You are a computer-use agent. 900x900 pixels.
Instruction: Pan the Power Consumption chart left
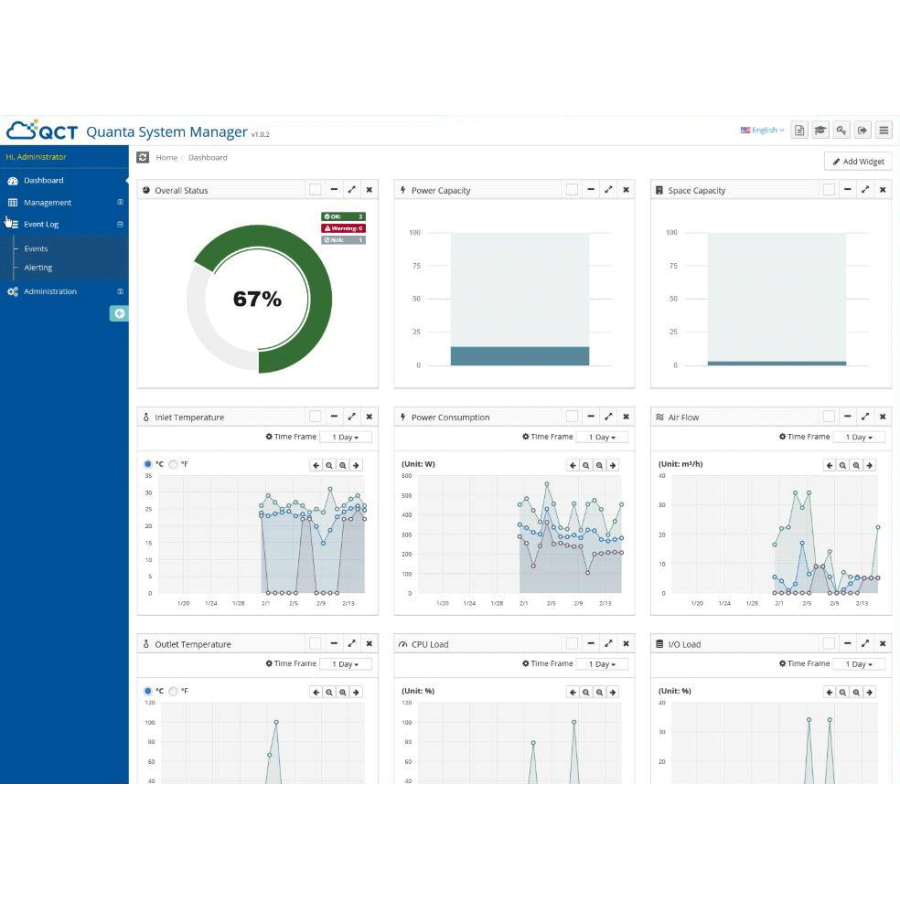[x=573, y=465]
